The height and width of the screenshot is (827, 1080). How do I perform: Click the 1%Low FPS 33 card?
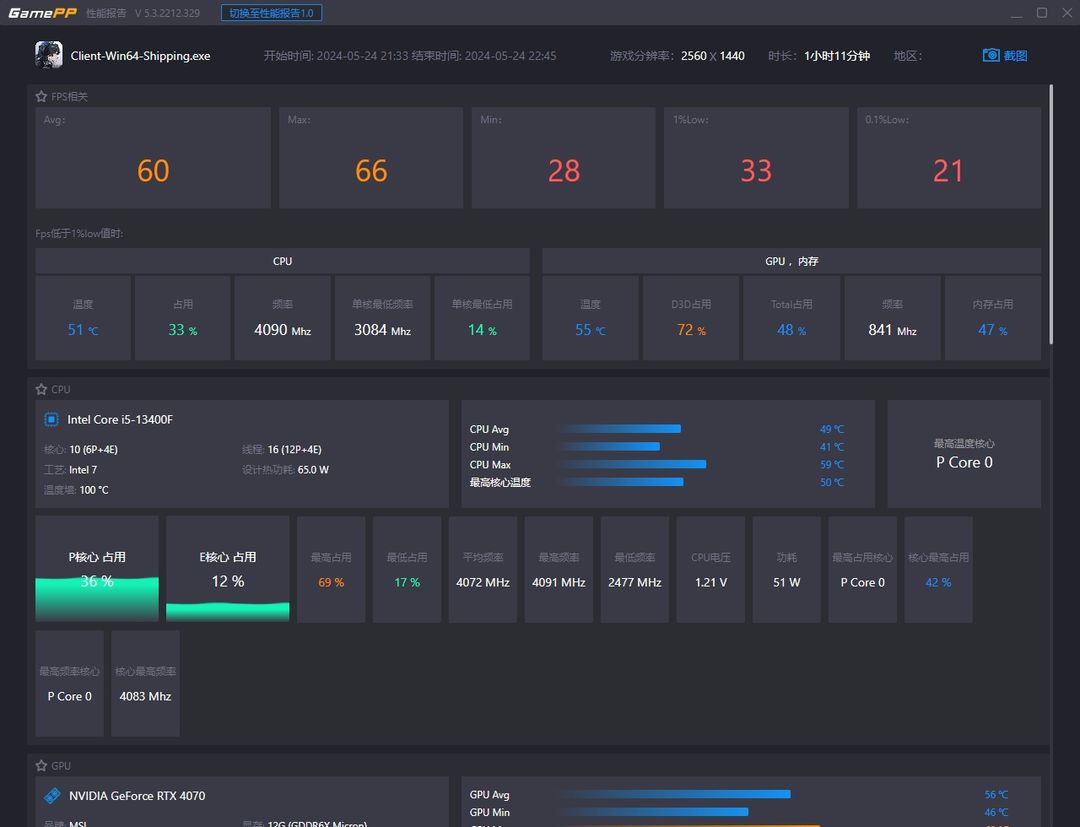point(756,158)
